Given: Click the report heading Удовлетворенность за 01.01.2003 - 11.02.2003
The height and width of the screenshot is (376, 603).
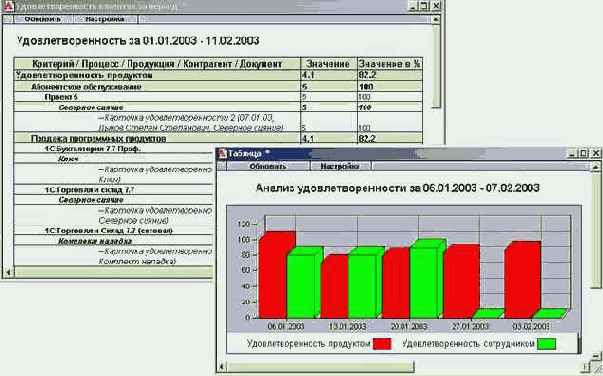Looking at the screenshot, I should click(x=138, y=41).
